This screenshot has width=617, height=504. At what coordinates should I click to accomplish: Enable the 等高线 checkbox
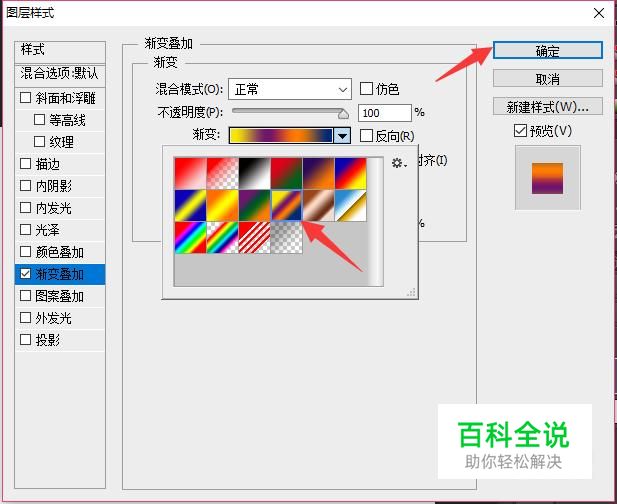[x=39, y=120]
